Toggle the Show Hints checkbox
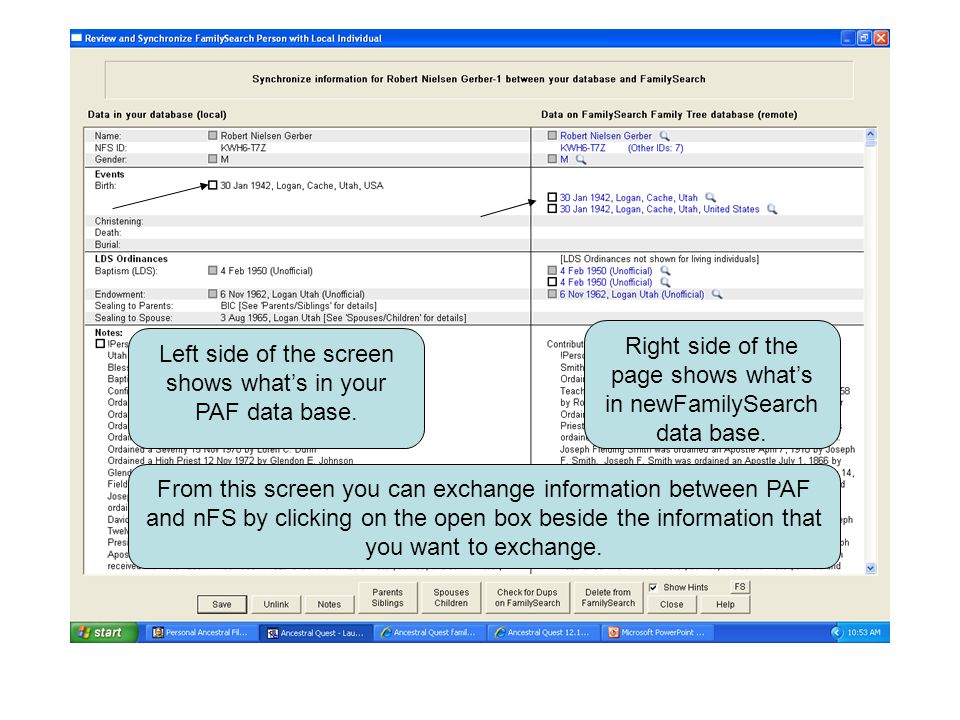Screen dimensions: 960x720 (x=653, y=587)
